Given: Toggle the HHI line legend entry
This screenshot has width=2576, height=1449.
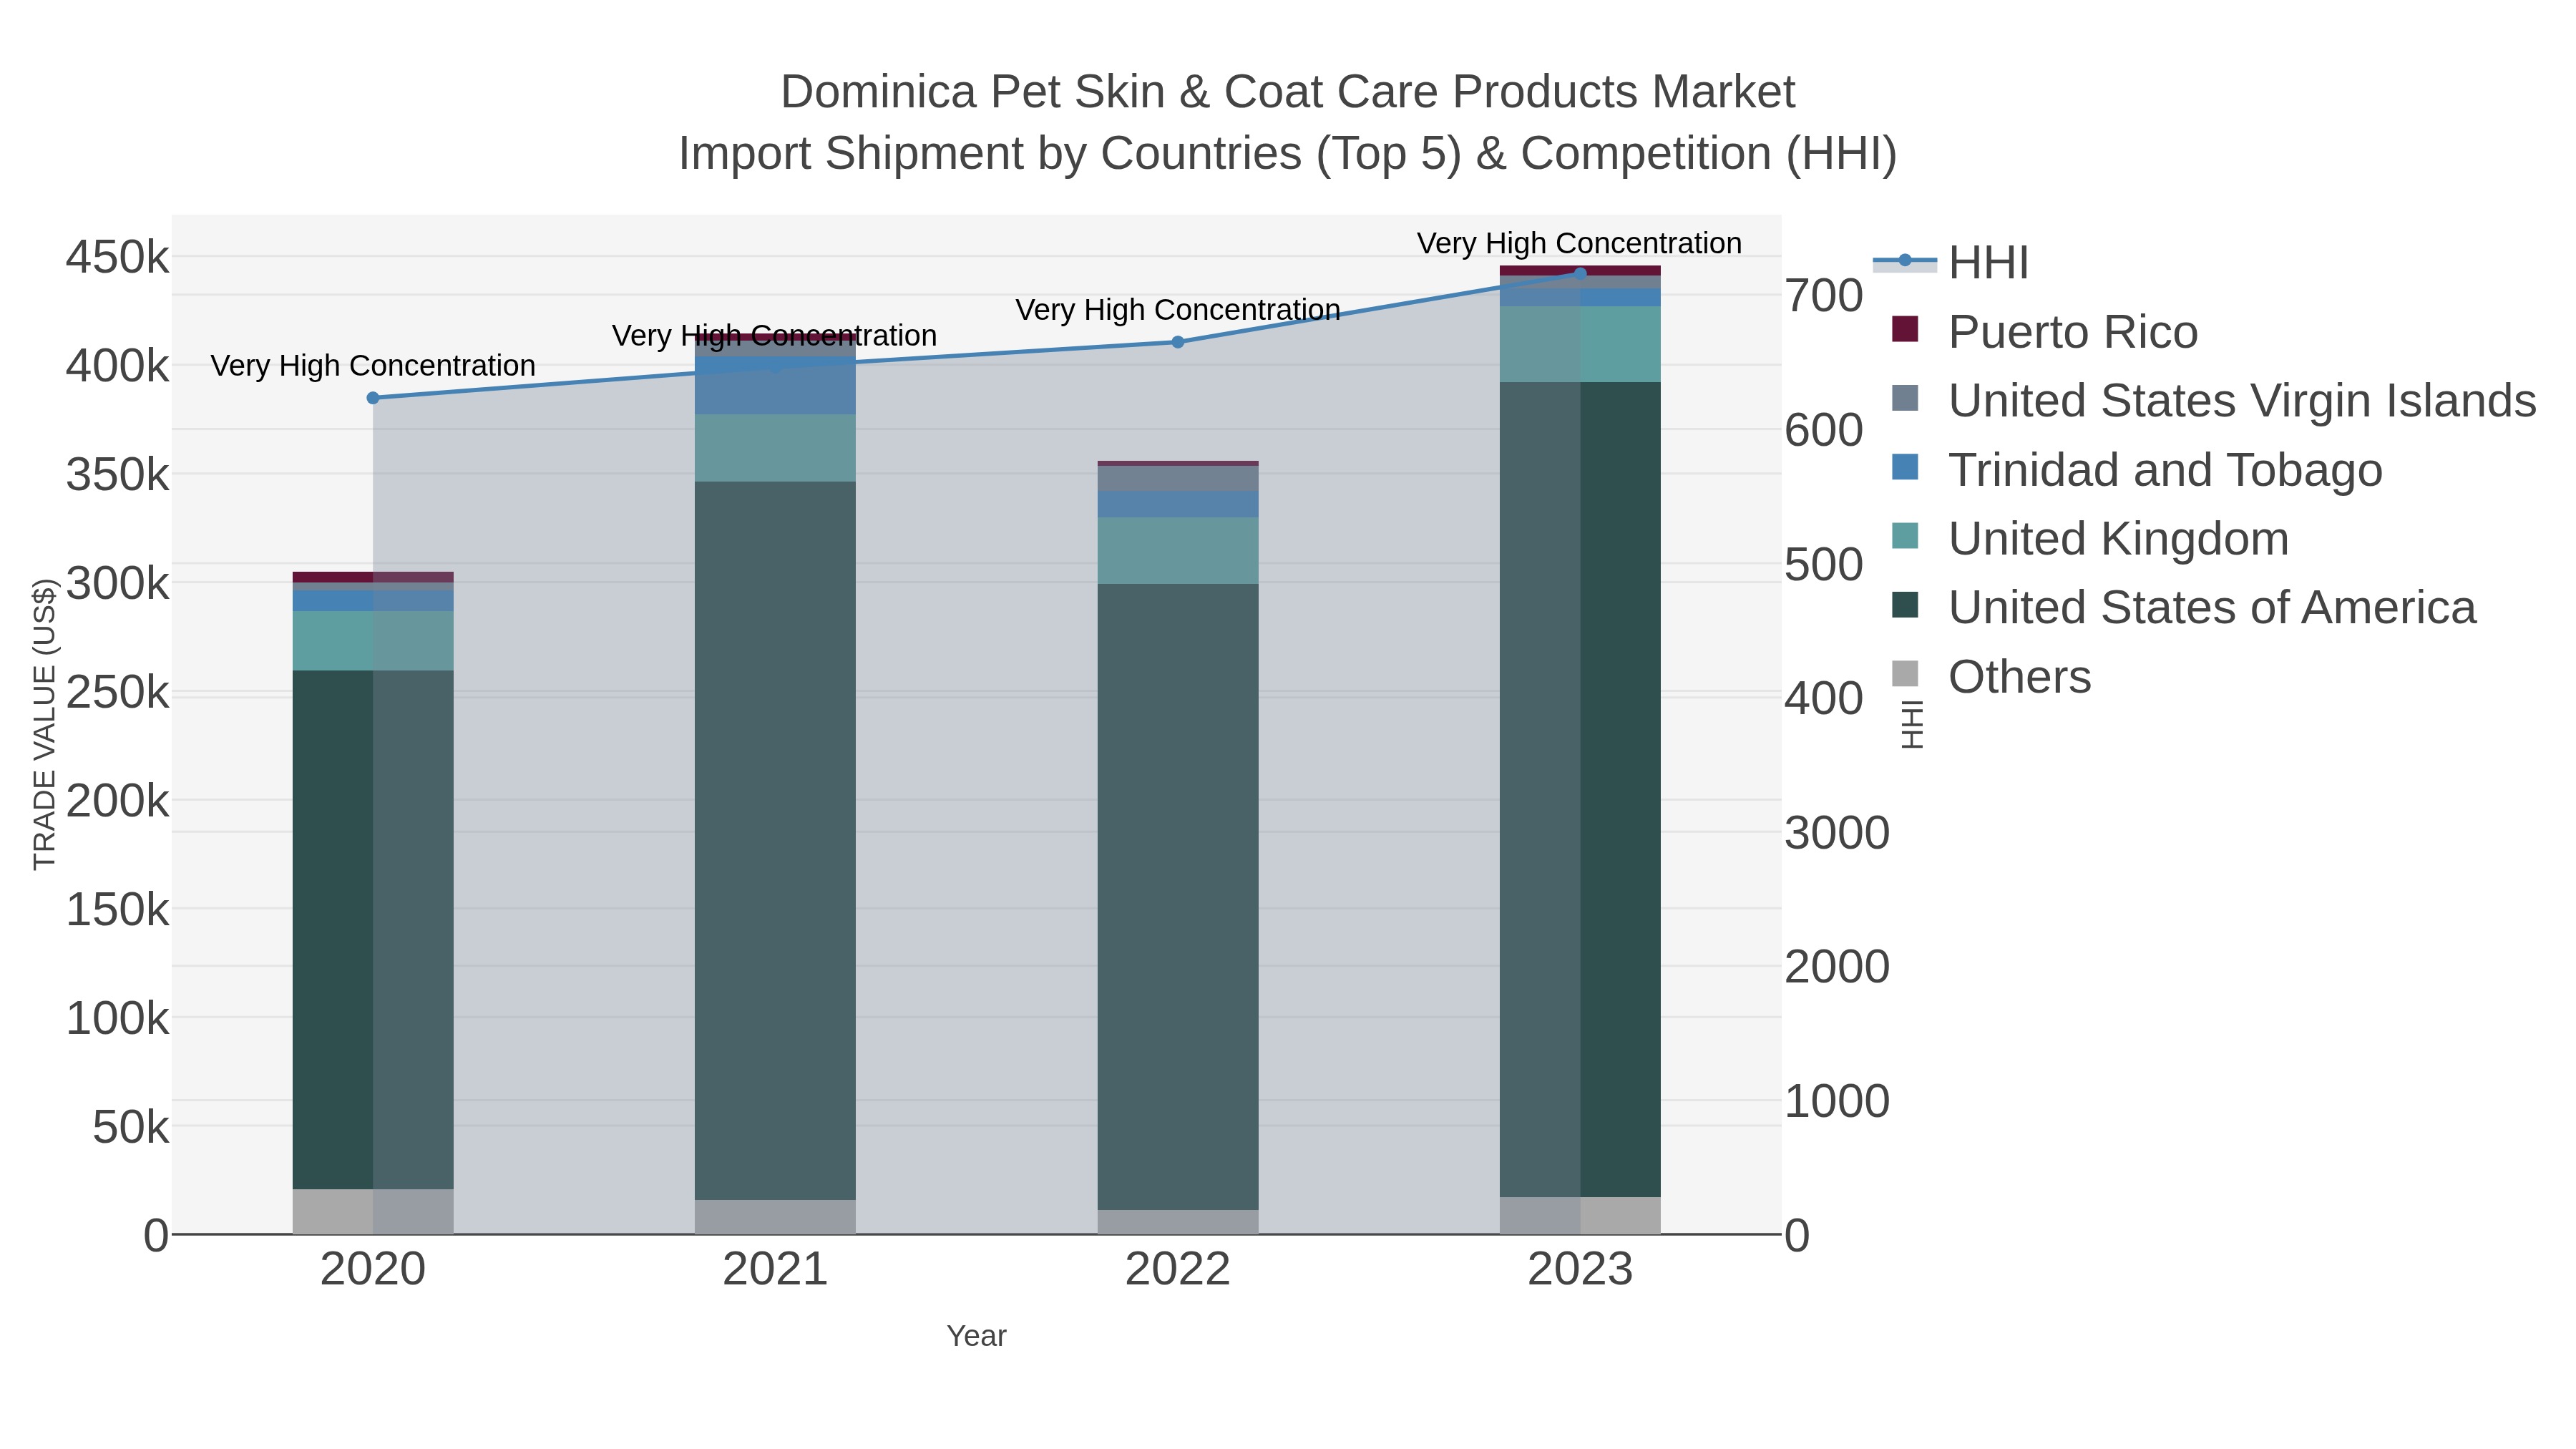Looking at the screenshot, I should tap(1951, 262).
